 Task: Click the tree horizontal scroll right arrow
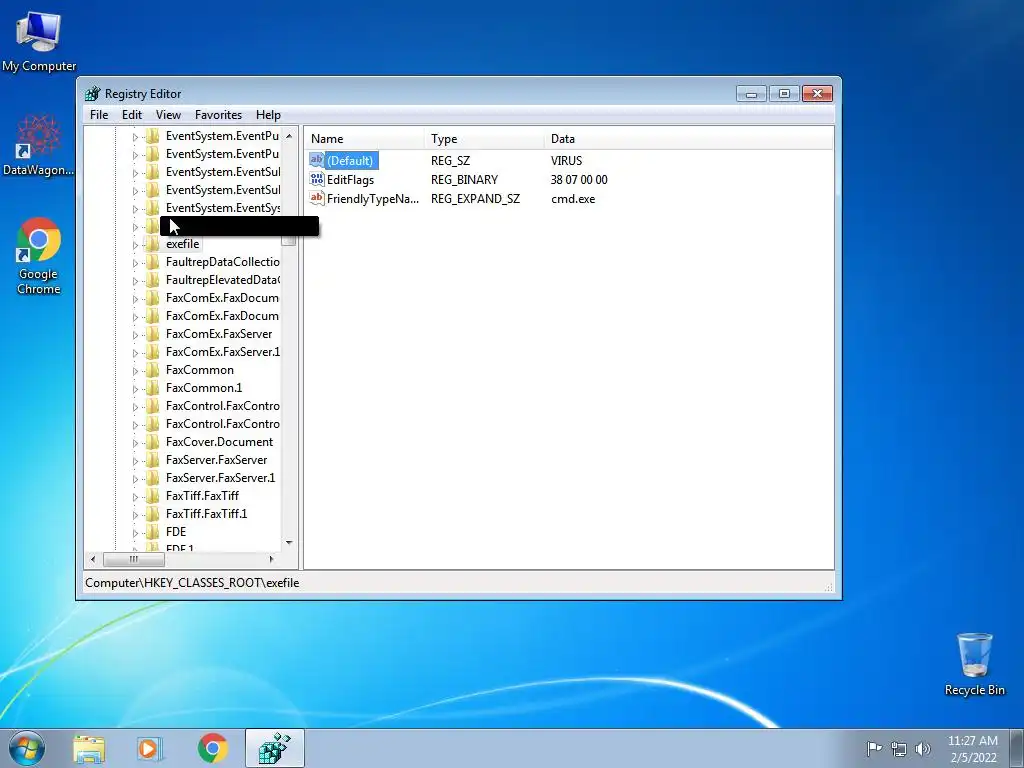(x=272, y=559)
